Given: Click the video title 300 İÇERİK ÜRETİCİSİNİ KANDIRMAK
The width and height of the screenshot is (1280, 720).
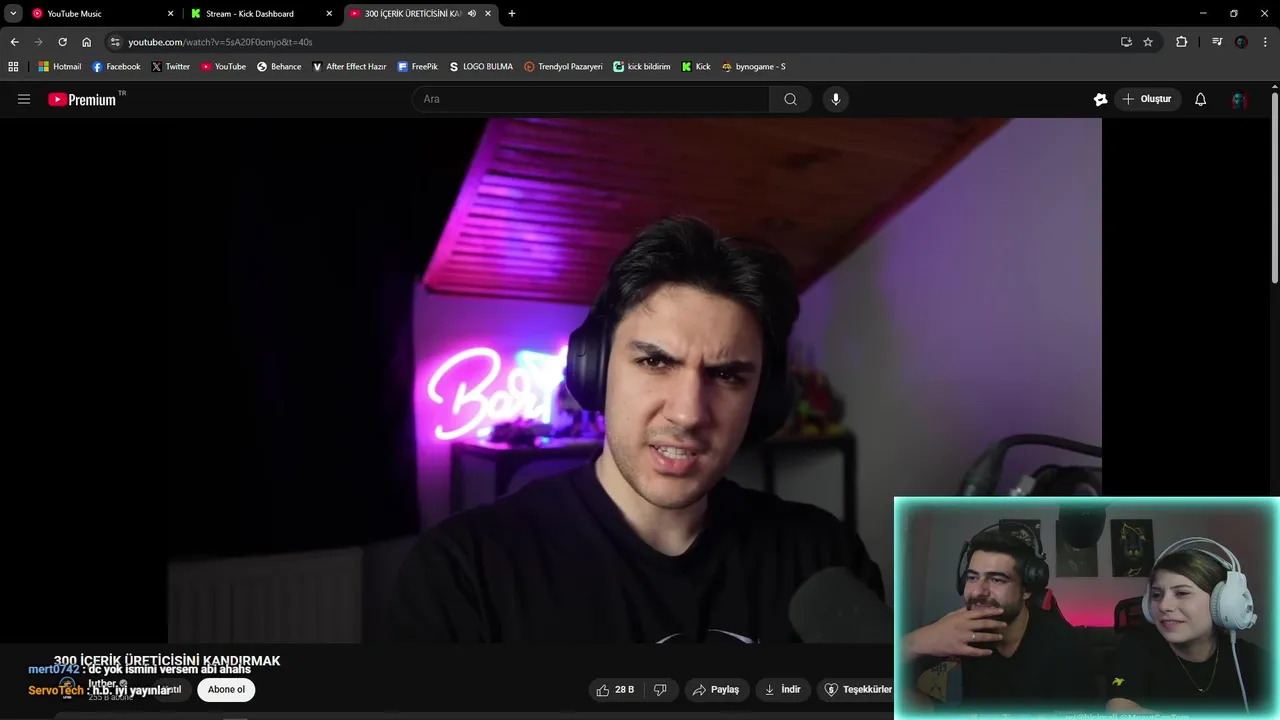Looking at the screenshot, I should pos(167,661).
